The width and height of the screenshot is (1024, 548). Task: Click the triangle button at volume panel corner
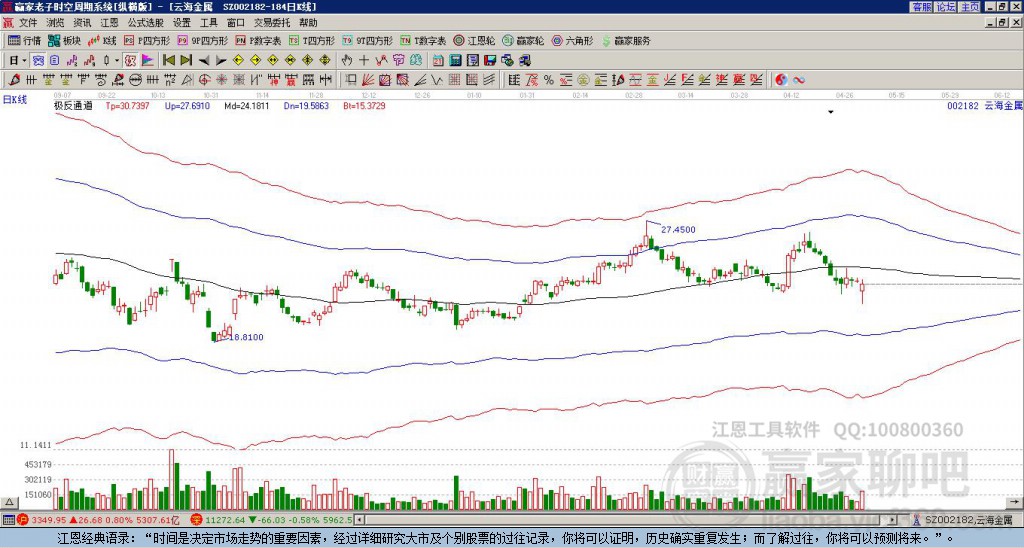pos(8,503)
